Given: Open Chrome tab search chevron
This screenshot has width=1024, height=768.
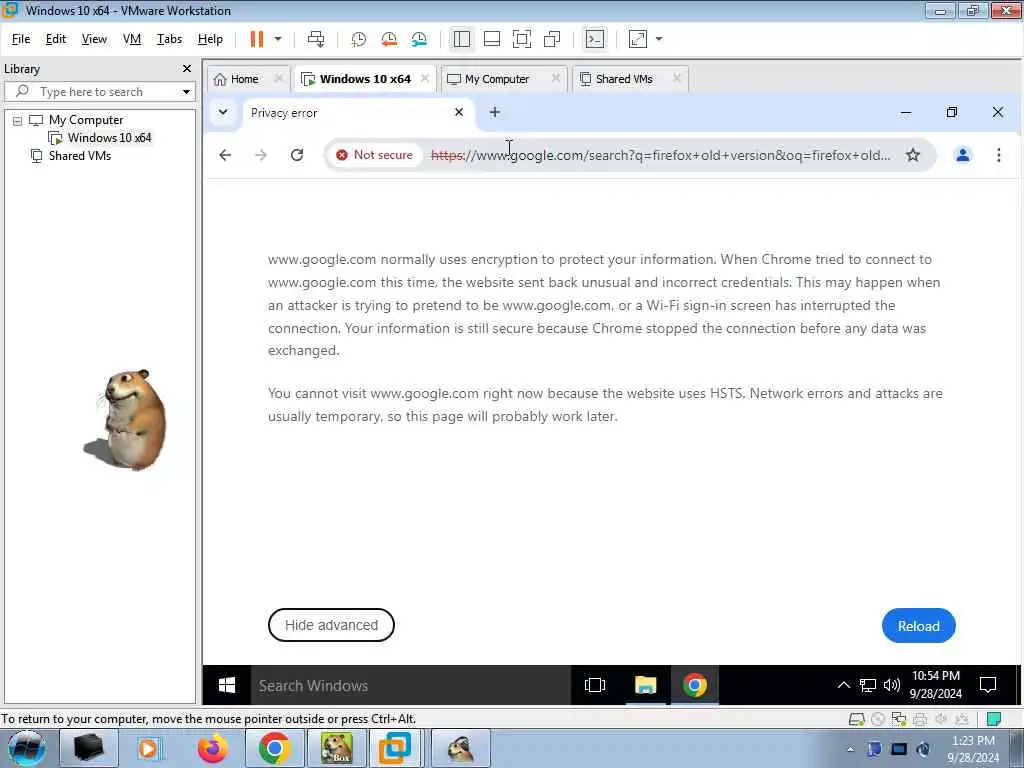Looking at the screenshot, I should [223, 112].
